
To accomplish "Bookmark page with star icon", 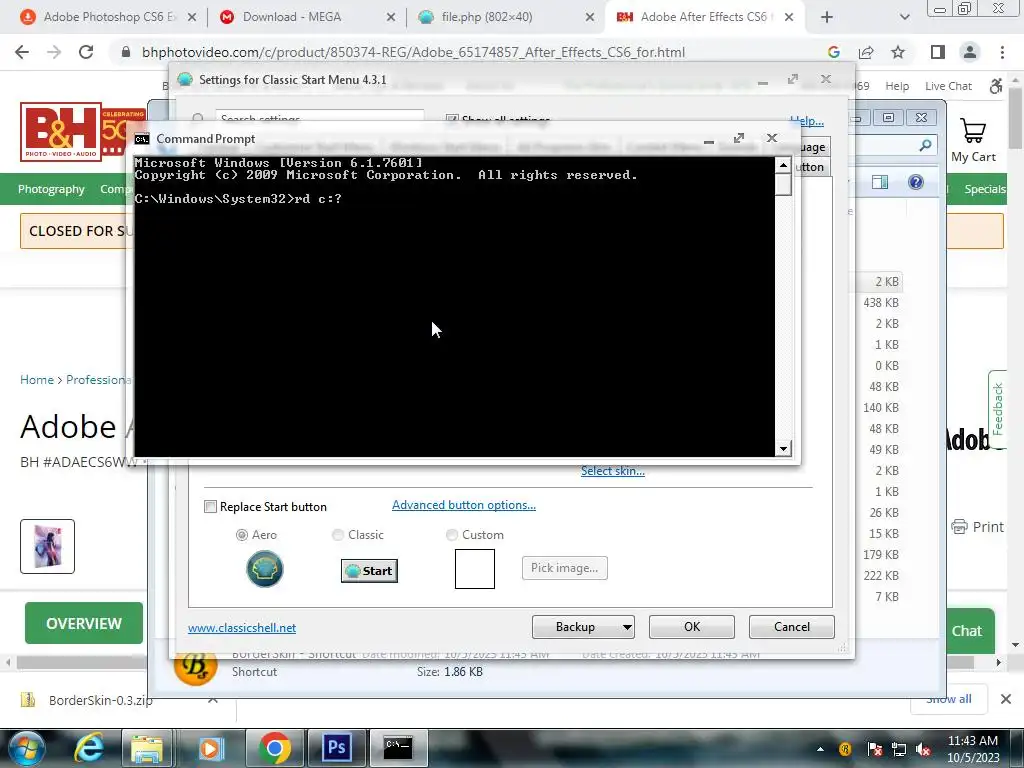I will point(898,52).
